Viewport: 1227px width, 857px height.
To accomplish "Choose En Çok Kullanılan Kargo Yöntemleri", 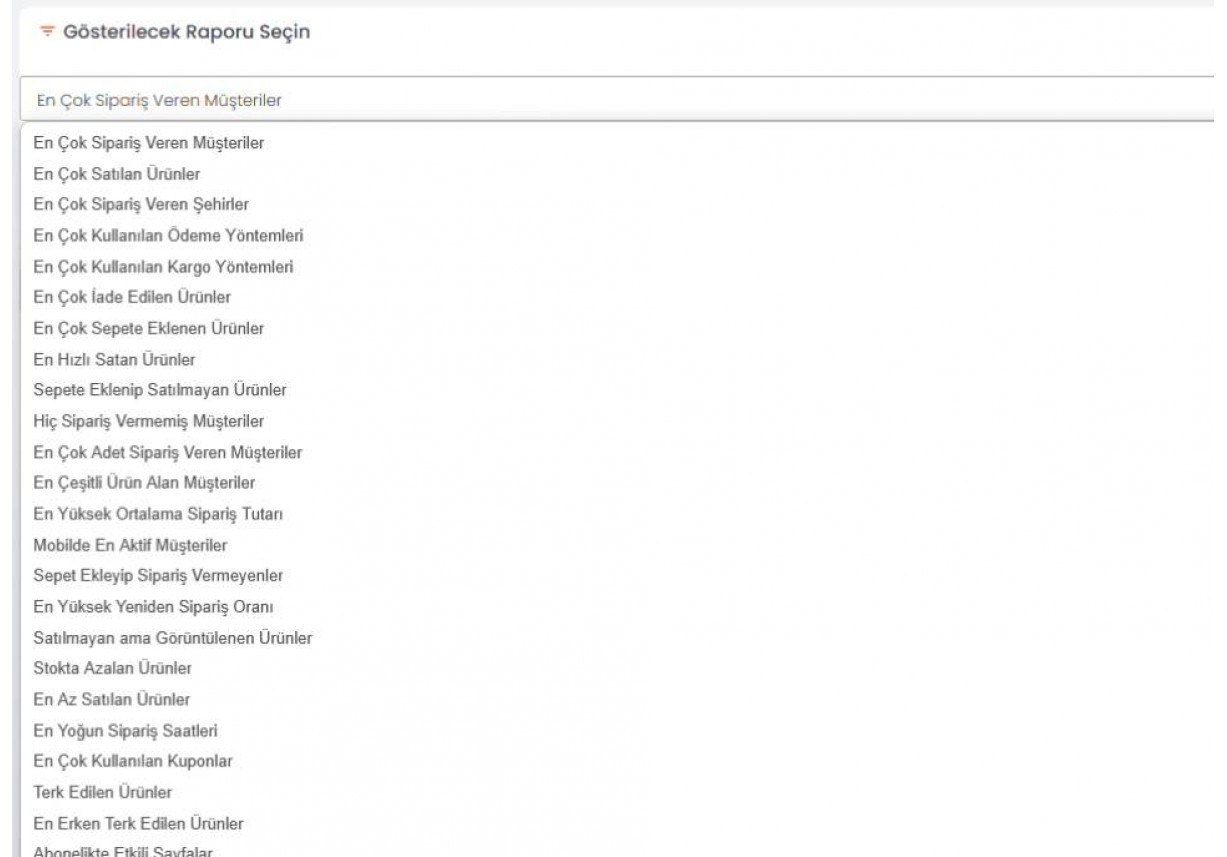I will pos(166,267).
